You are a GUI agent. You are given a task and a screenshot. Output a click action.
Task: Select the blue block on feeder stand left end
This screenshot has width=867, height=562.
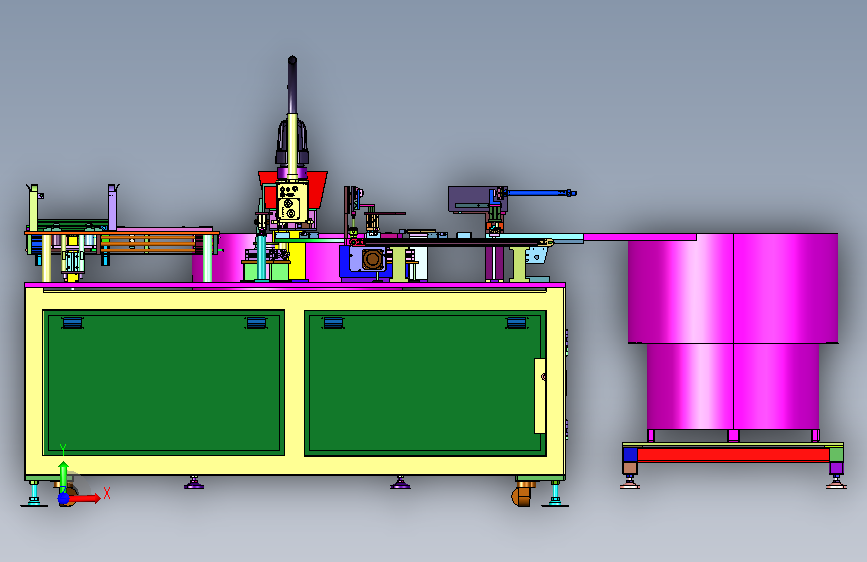[630, 455]
